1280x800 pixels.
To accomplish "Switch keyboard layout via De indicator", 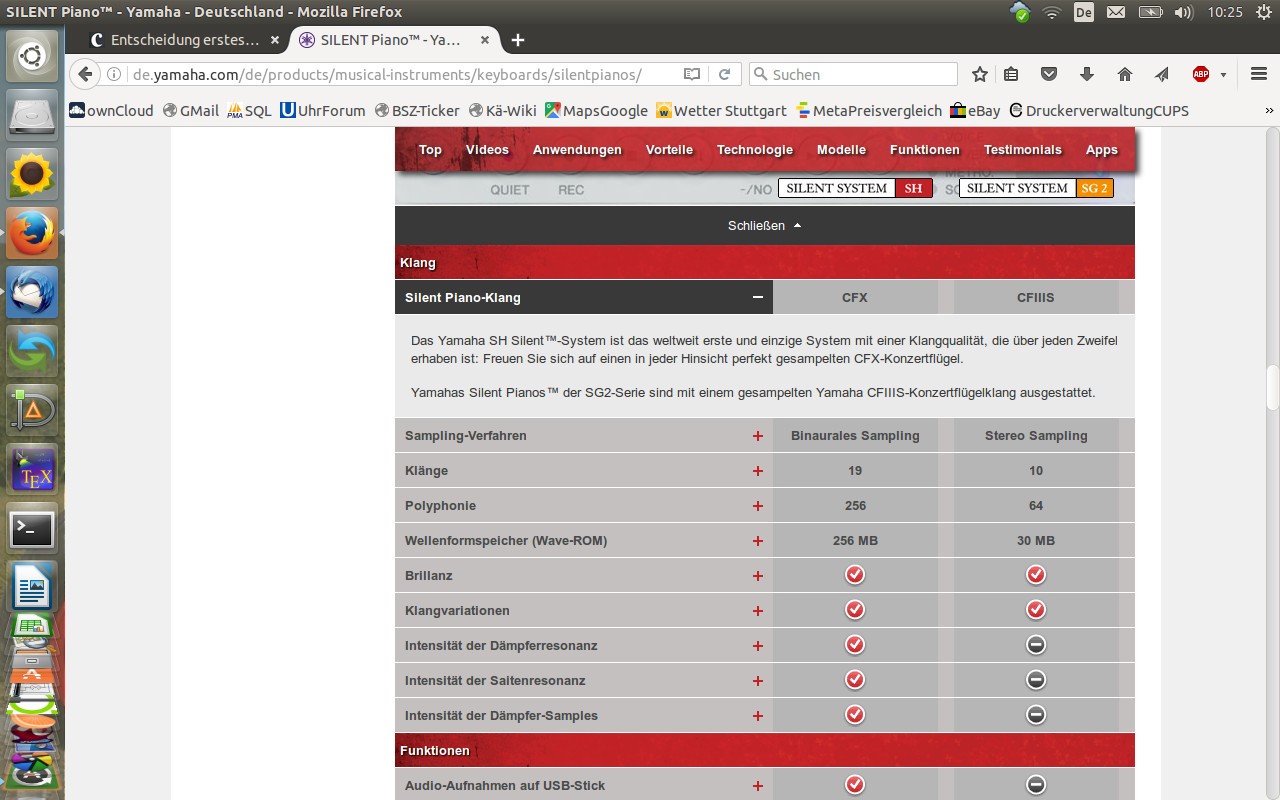I will pyautogui.click(x=1083, y=12).
